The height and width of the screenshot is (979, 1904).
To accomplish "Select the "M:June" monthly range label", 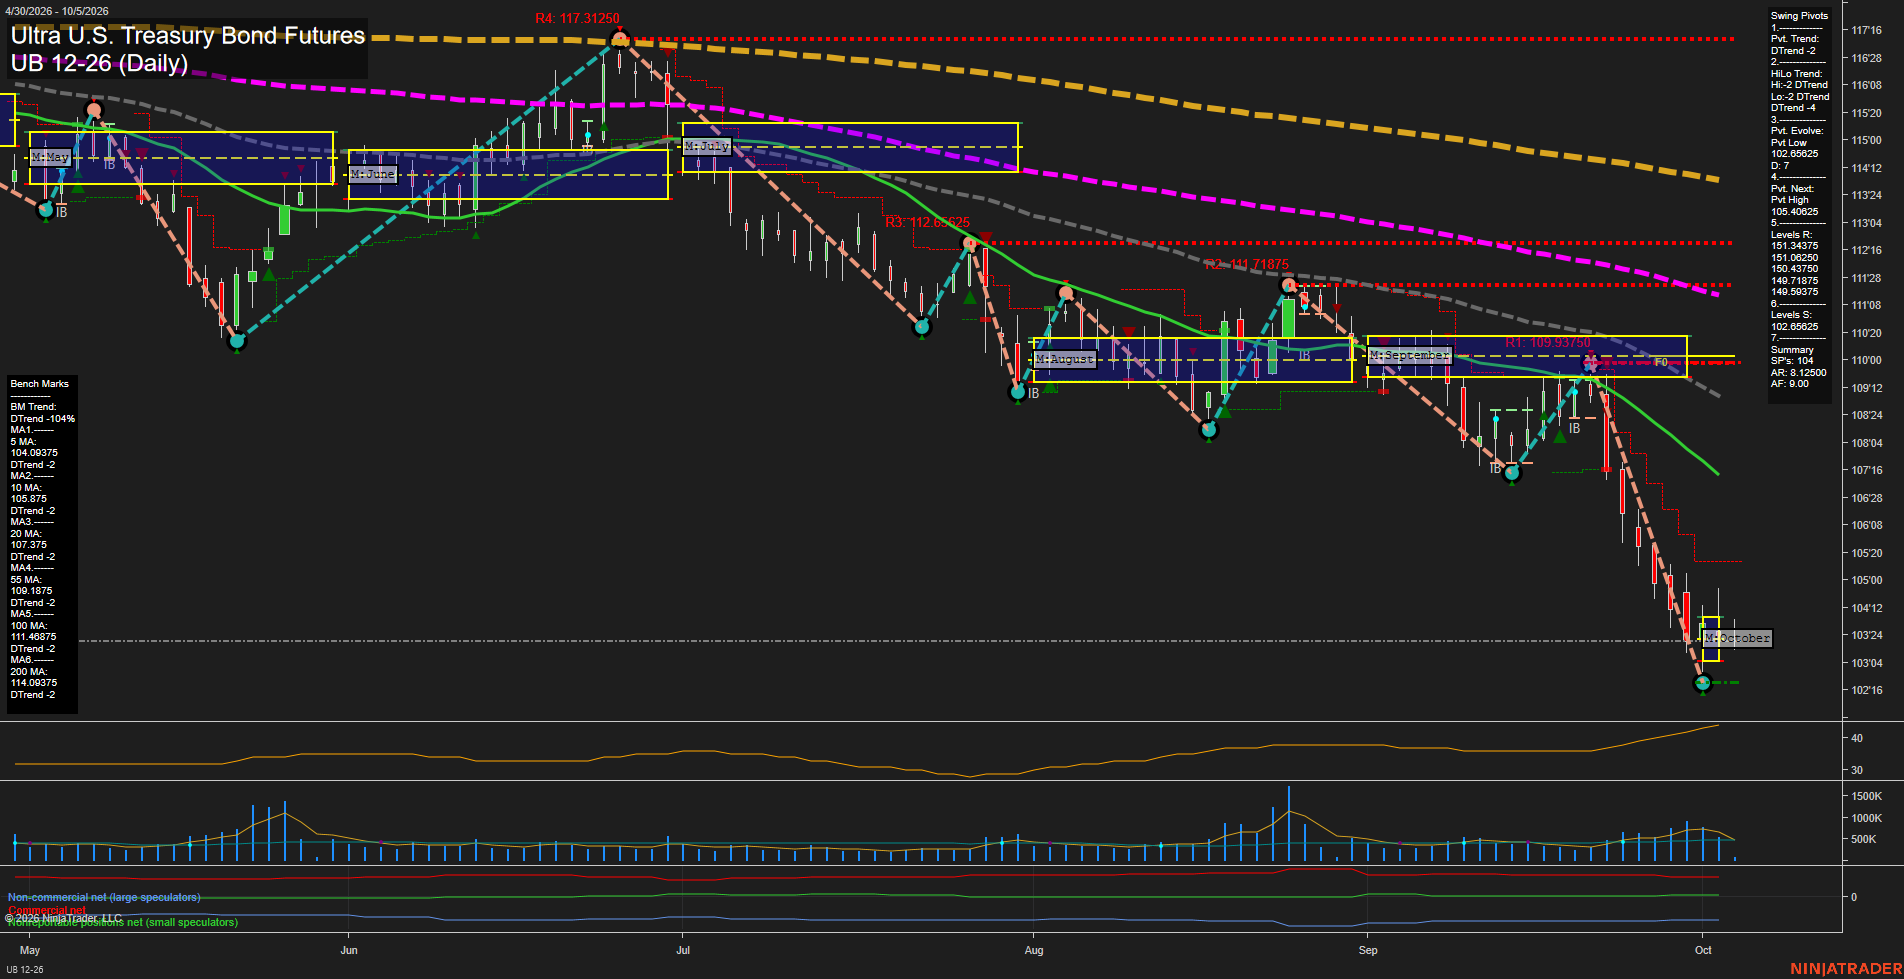I will [373, 174].
